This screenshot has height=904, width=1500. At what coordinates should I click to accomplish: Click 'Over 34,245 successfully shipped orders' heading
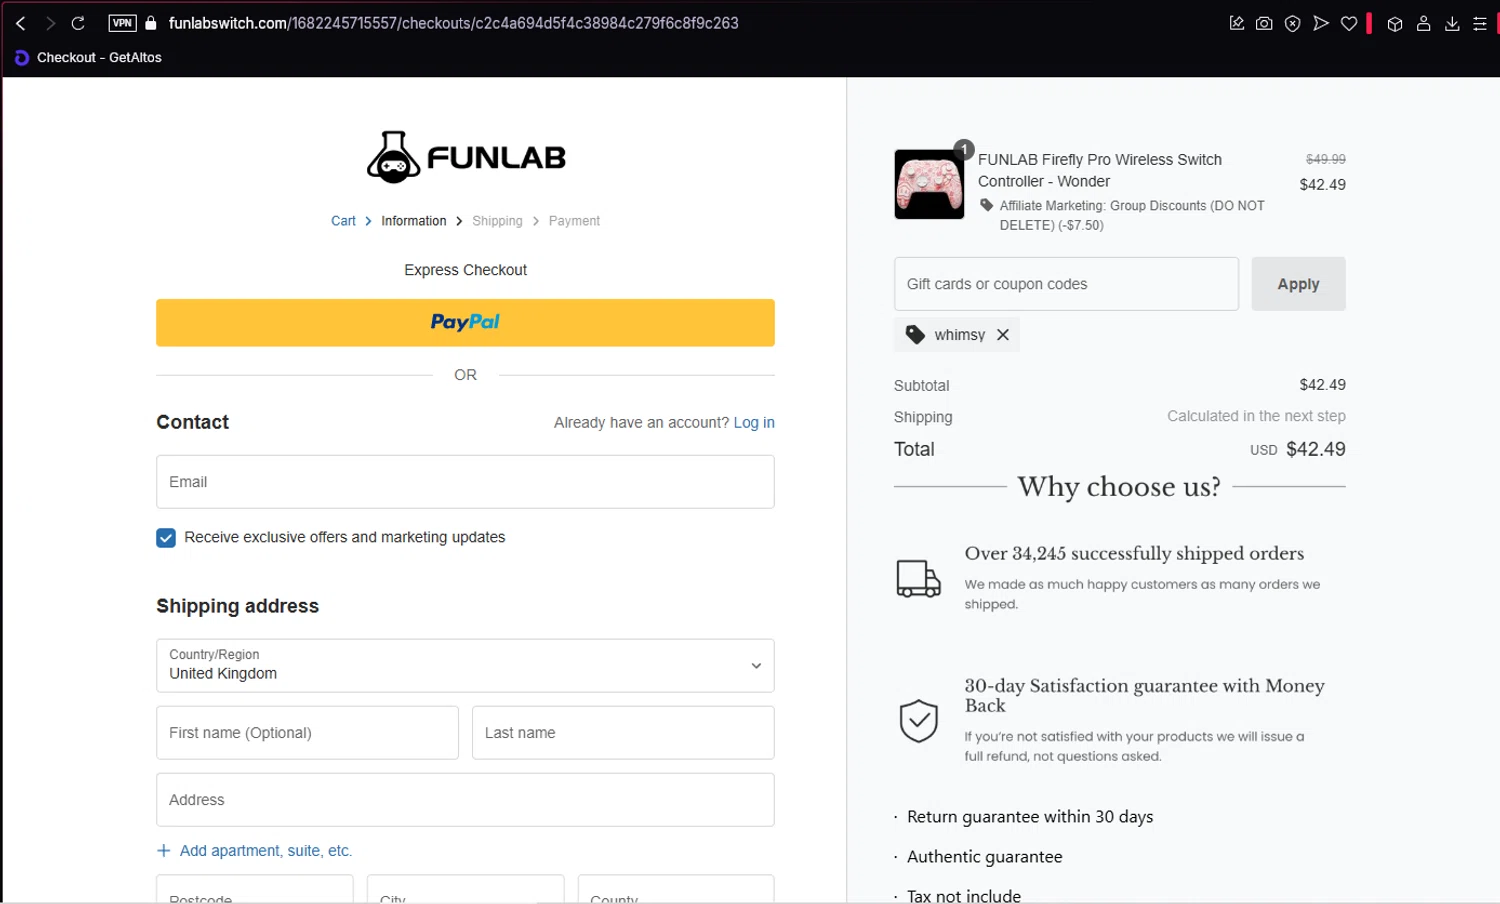click(1134, 554)
